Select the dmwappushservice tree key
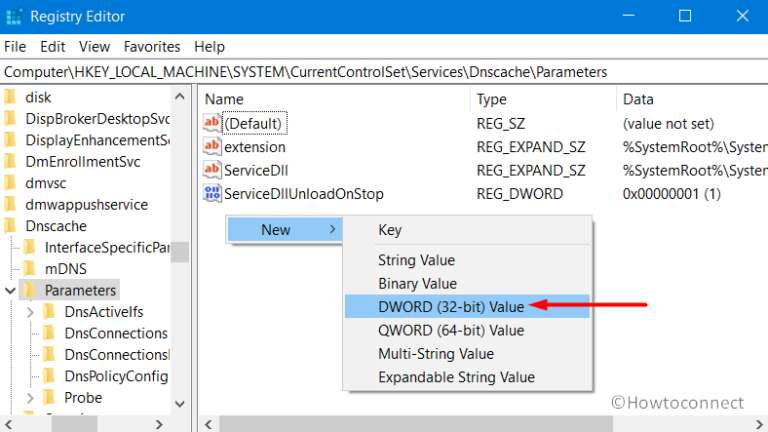768x432 pixels. [87, 204]
